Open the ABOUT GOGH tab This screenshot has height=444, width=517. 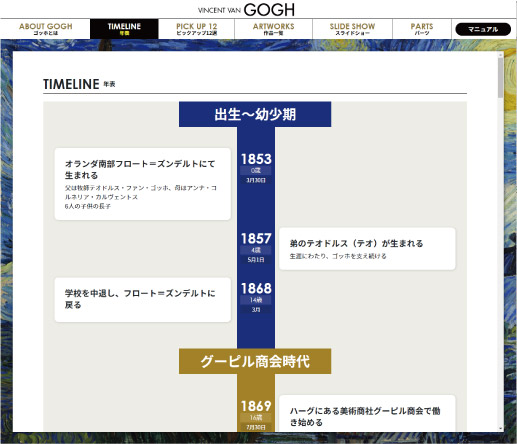(45, 29)
